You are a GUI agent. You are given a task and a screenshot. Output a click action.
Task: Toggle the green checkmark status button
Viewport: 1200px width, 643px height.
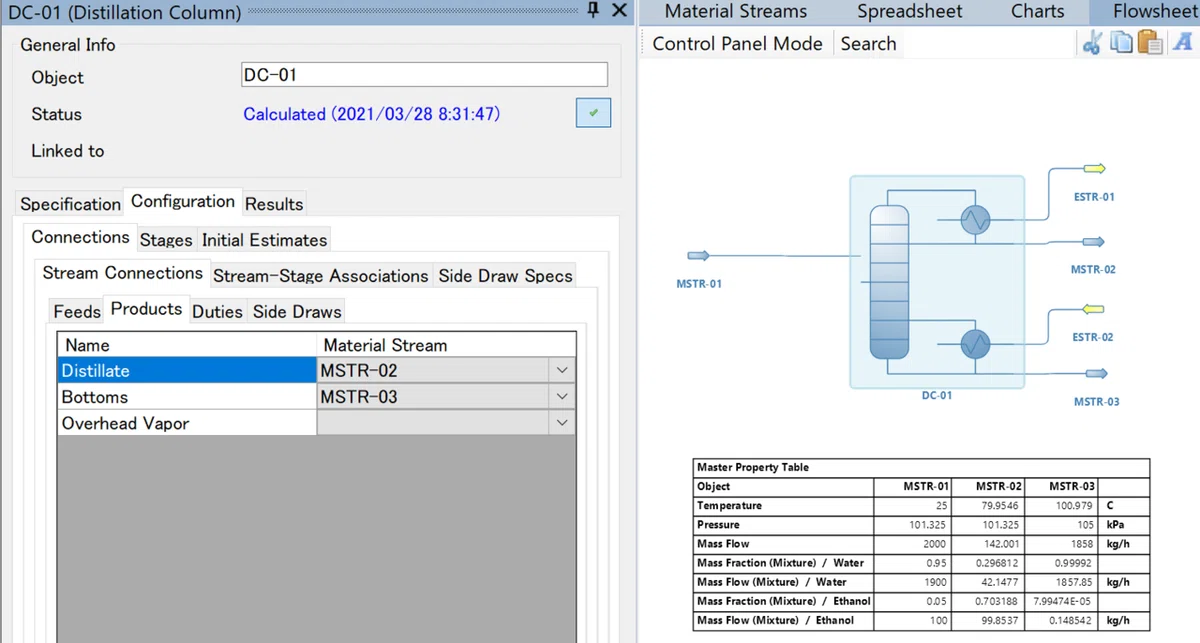click(593, 114)
